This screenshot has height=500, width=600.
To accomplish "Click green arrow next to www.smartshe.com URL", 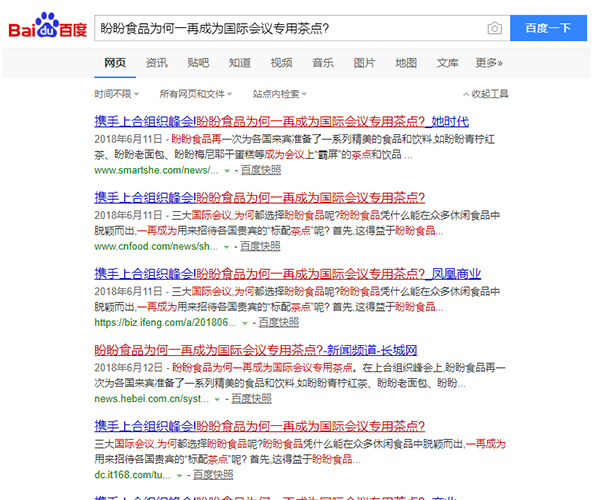I will pos(227,171).
